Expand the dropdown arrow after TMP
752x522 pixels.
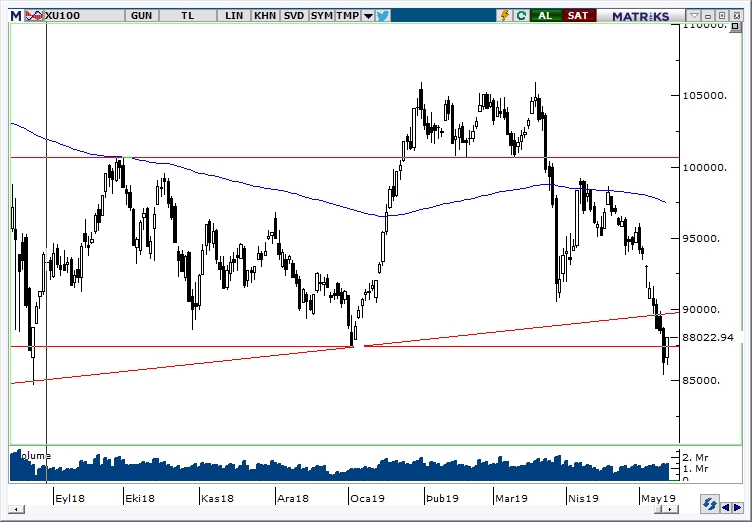(368, 16)
